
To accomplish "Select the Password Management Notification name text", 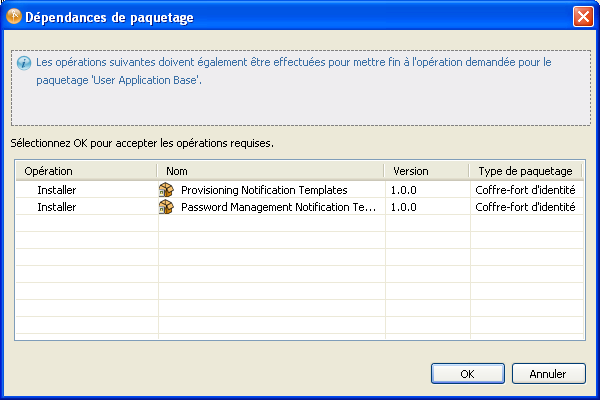I will click(x=279, y=208).
